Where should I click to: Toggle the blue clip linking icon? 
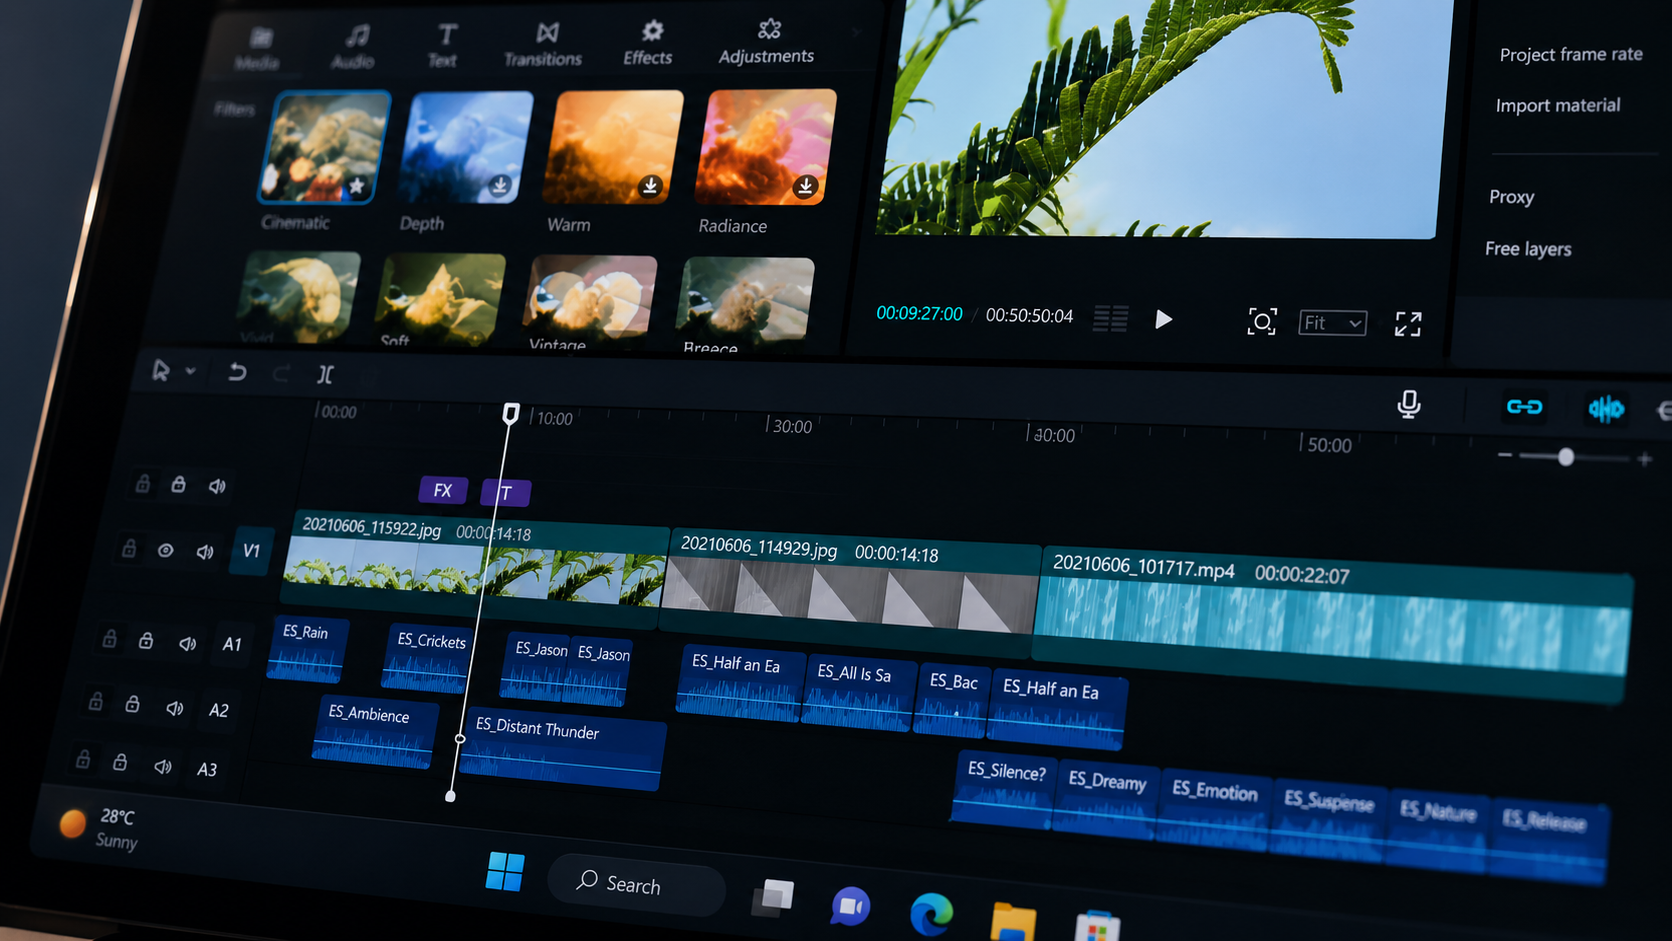[1524, 406]
